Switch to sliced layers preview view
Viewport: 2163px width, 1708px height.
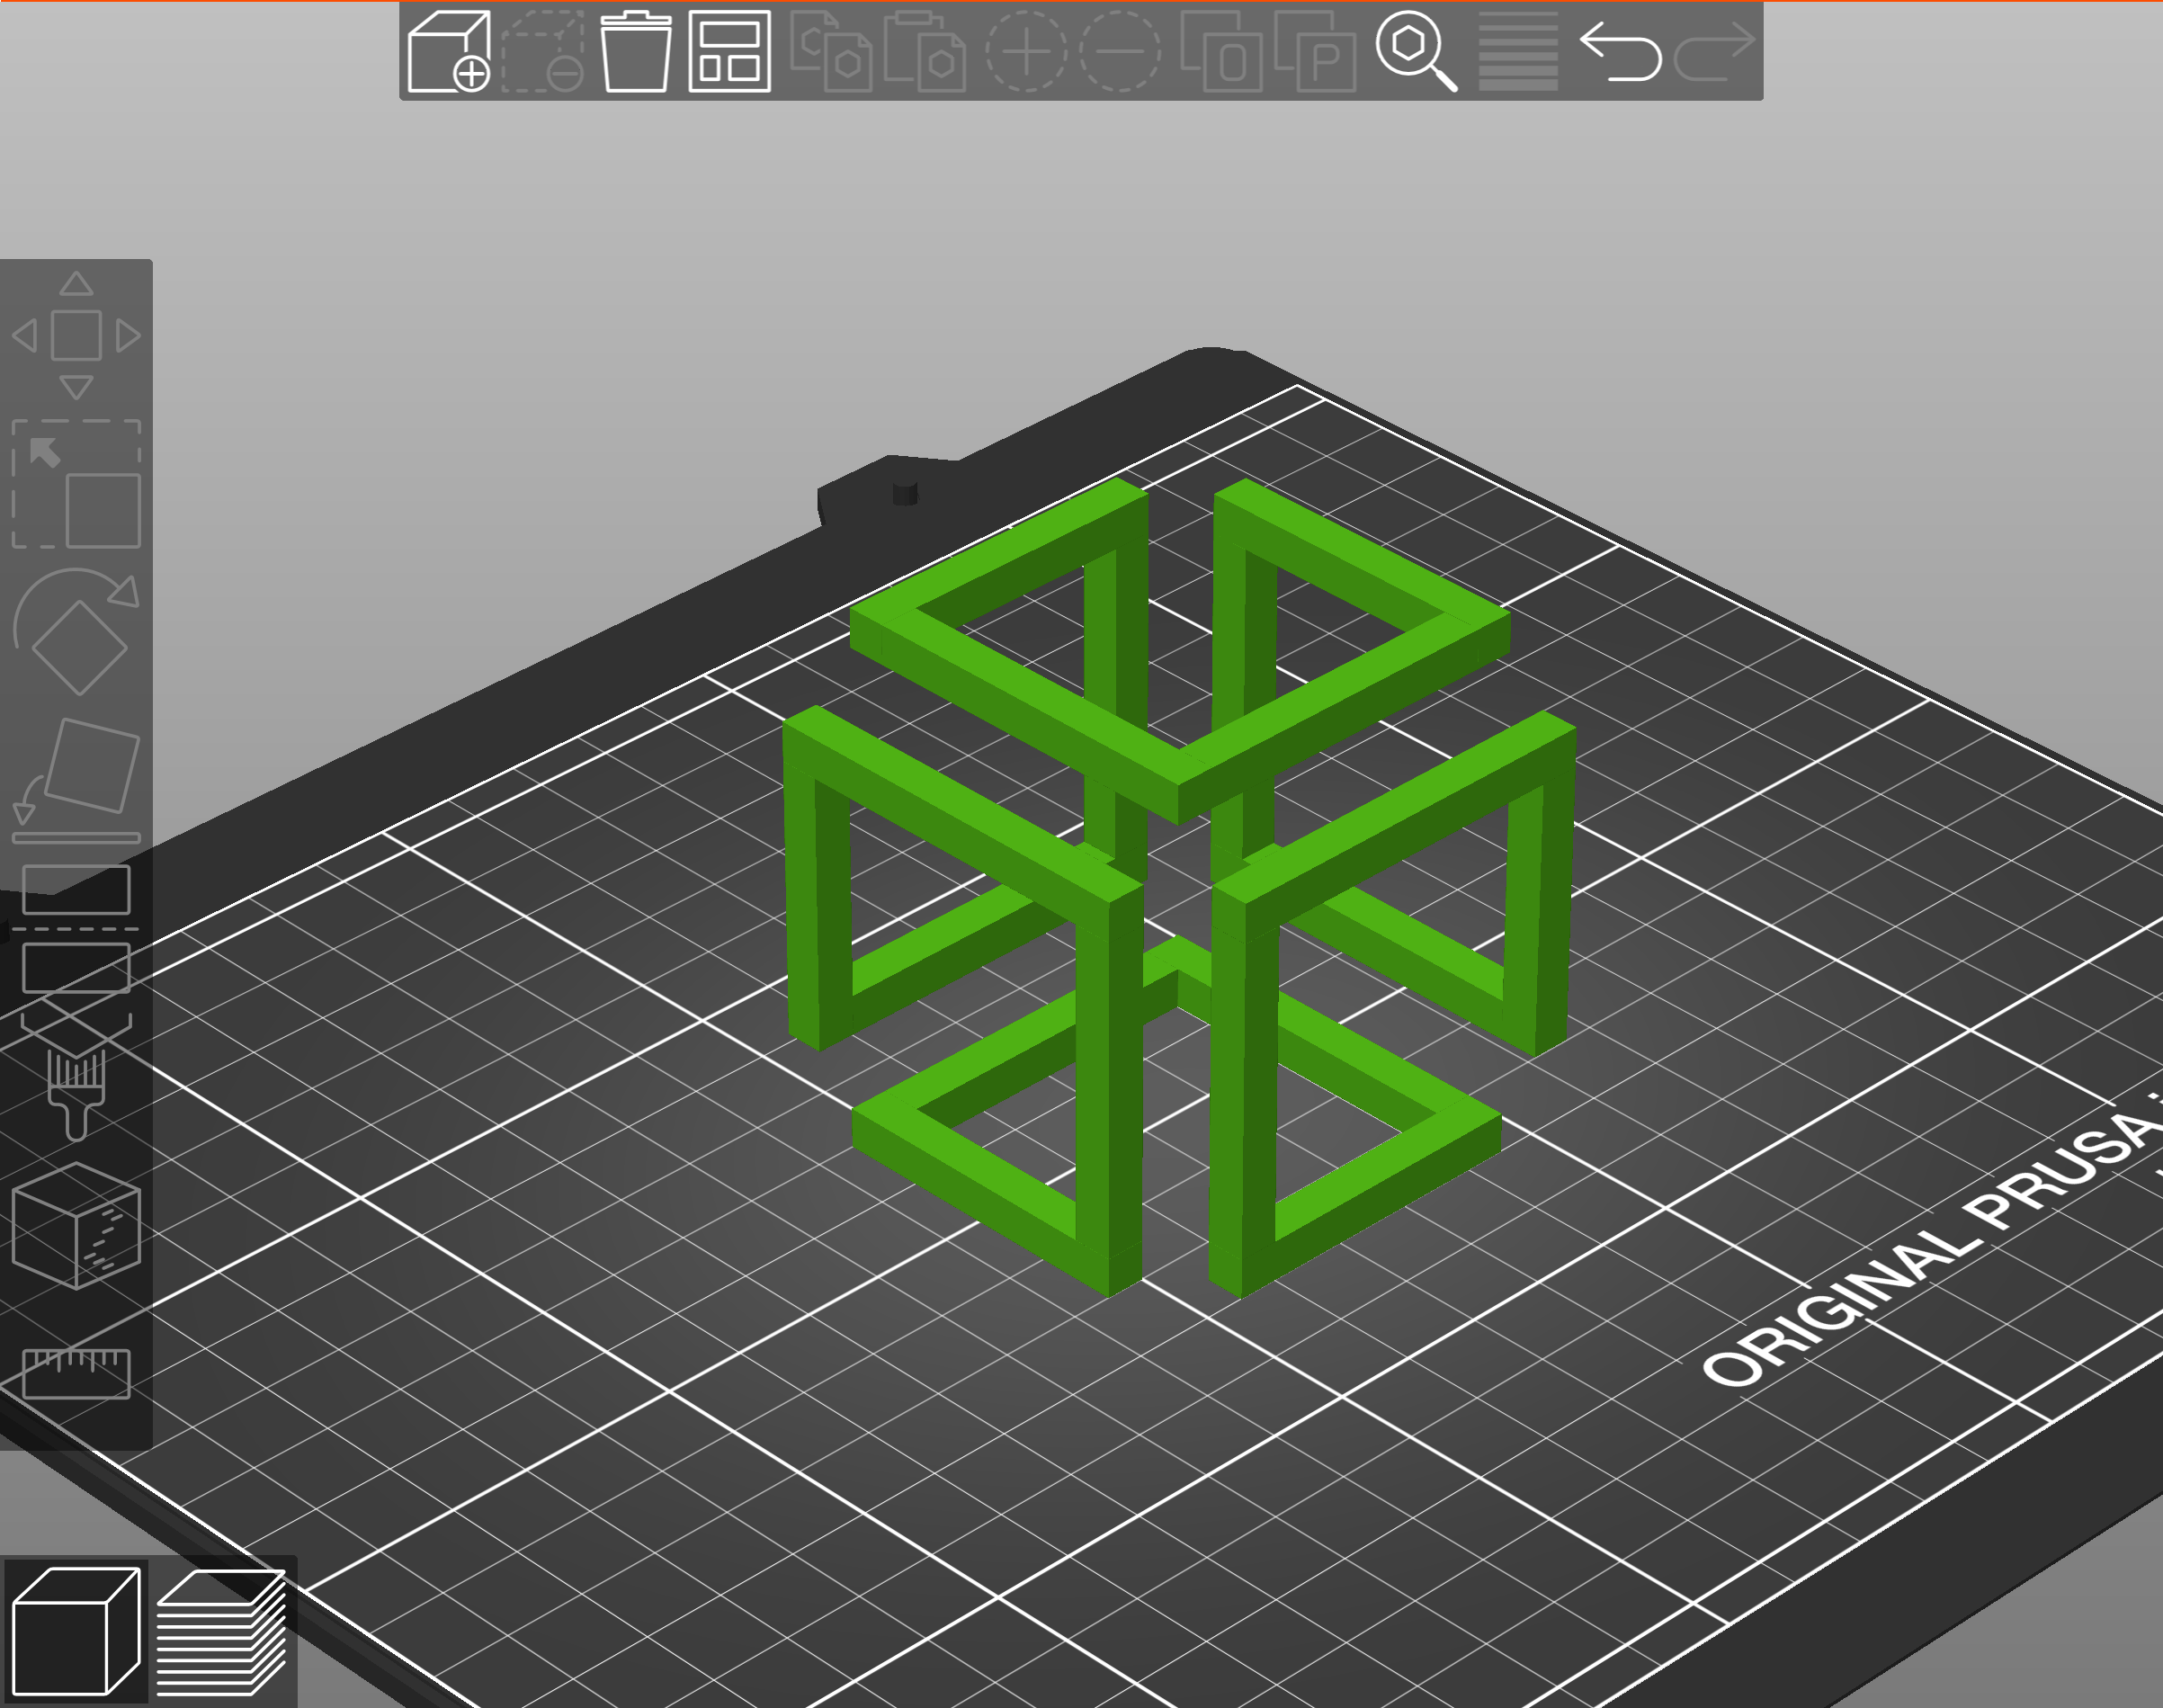[221, 1631]
